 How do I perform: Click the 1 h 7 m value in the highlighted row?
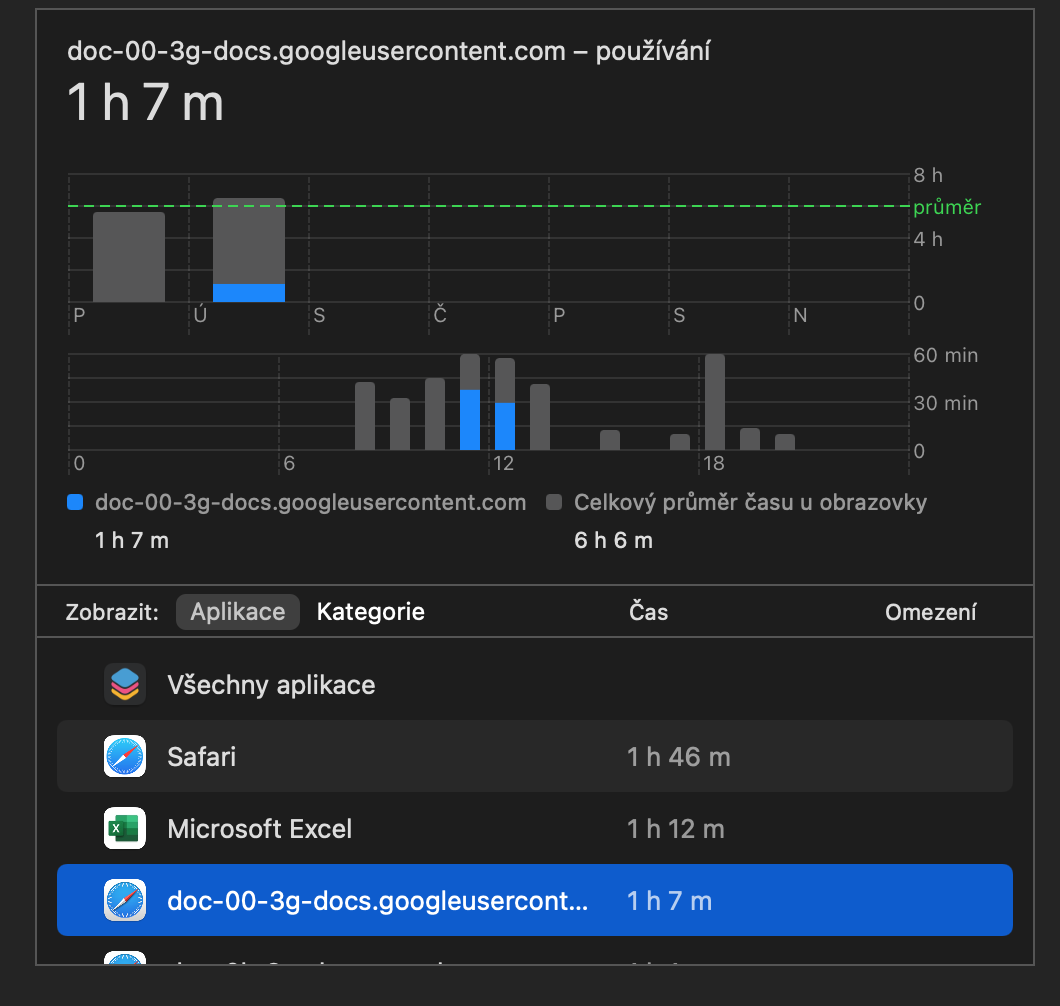(x=669, y=901)
